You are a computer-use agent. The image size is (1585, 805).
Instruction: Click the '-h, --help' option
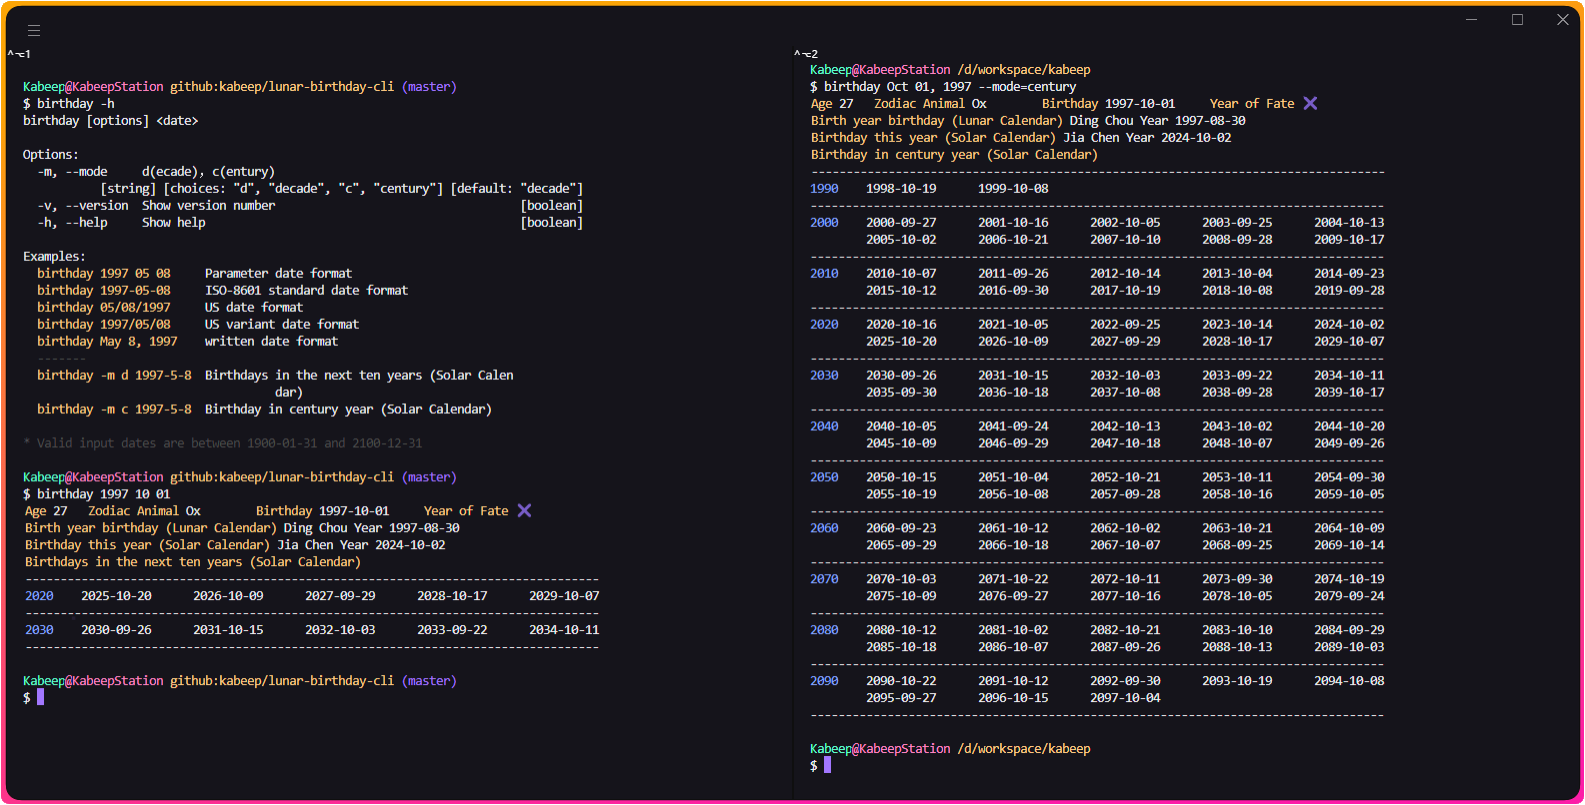[x=72, y=223]
